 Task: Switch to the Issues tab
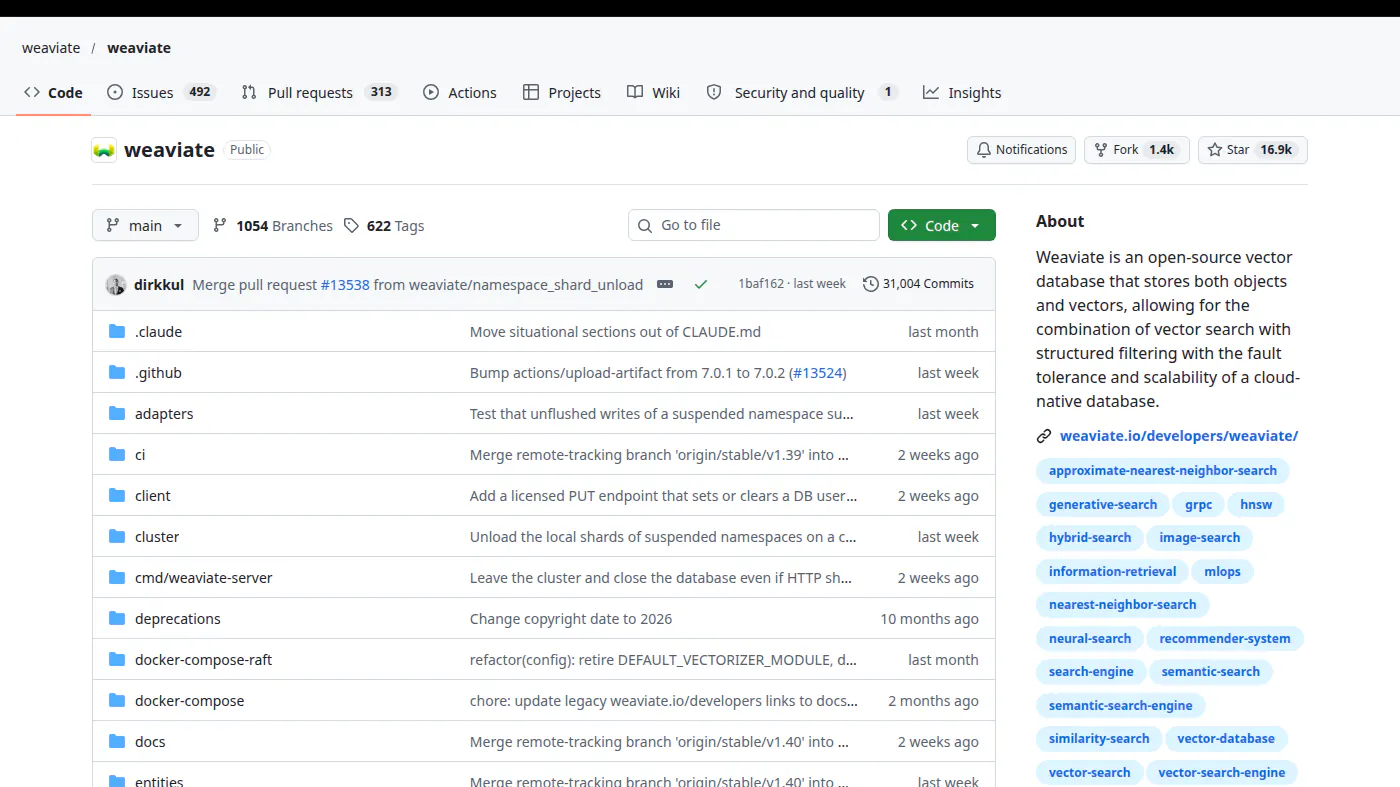(160, 93)
